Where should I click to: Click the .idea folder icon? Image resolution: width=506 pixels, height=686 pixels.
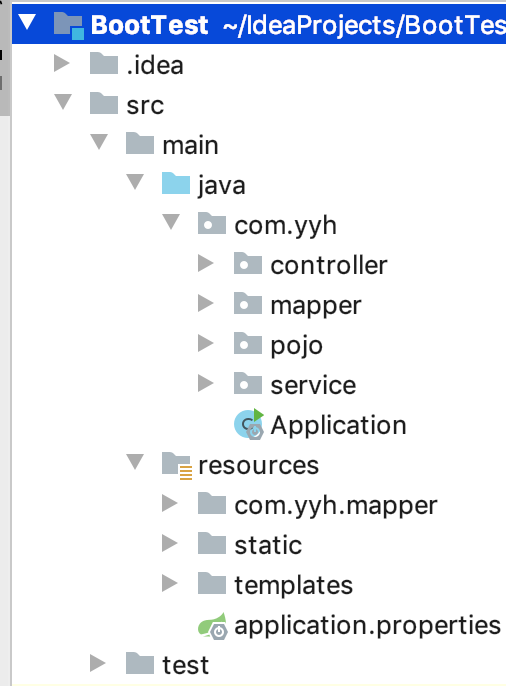(104, 63)
